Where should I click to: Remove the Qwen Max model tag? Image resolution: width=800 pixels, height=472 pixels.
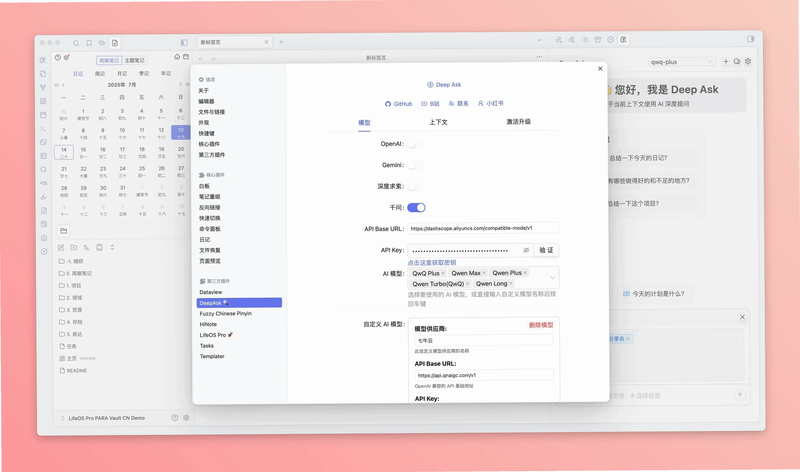point(484,273)
